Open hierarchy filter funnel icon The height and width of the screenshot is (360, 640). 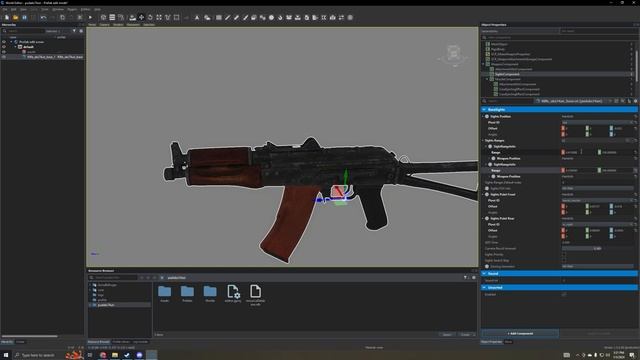click(74, 31)
